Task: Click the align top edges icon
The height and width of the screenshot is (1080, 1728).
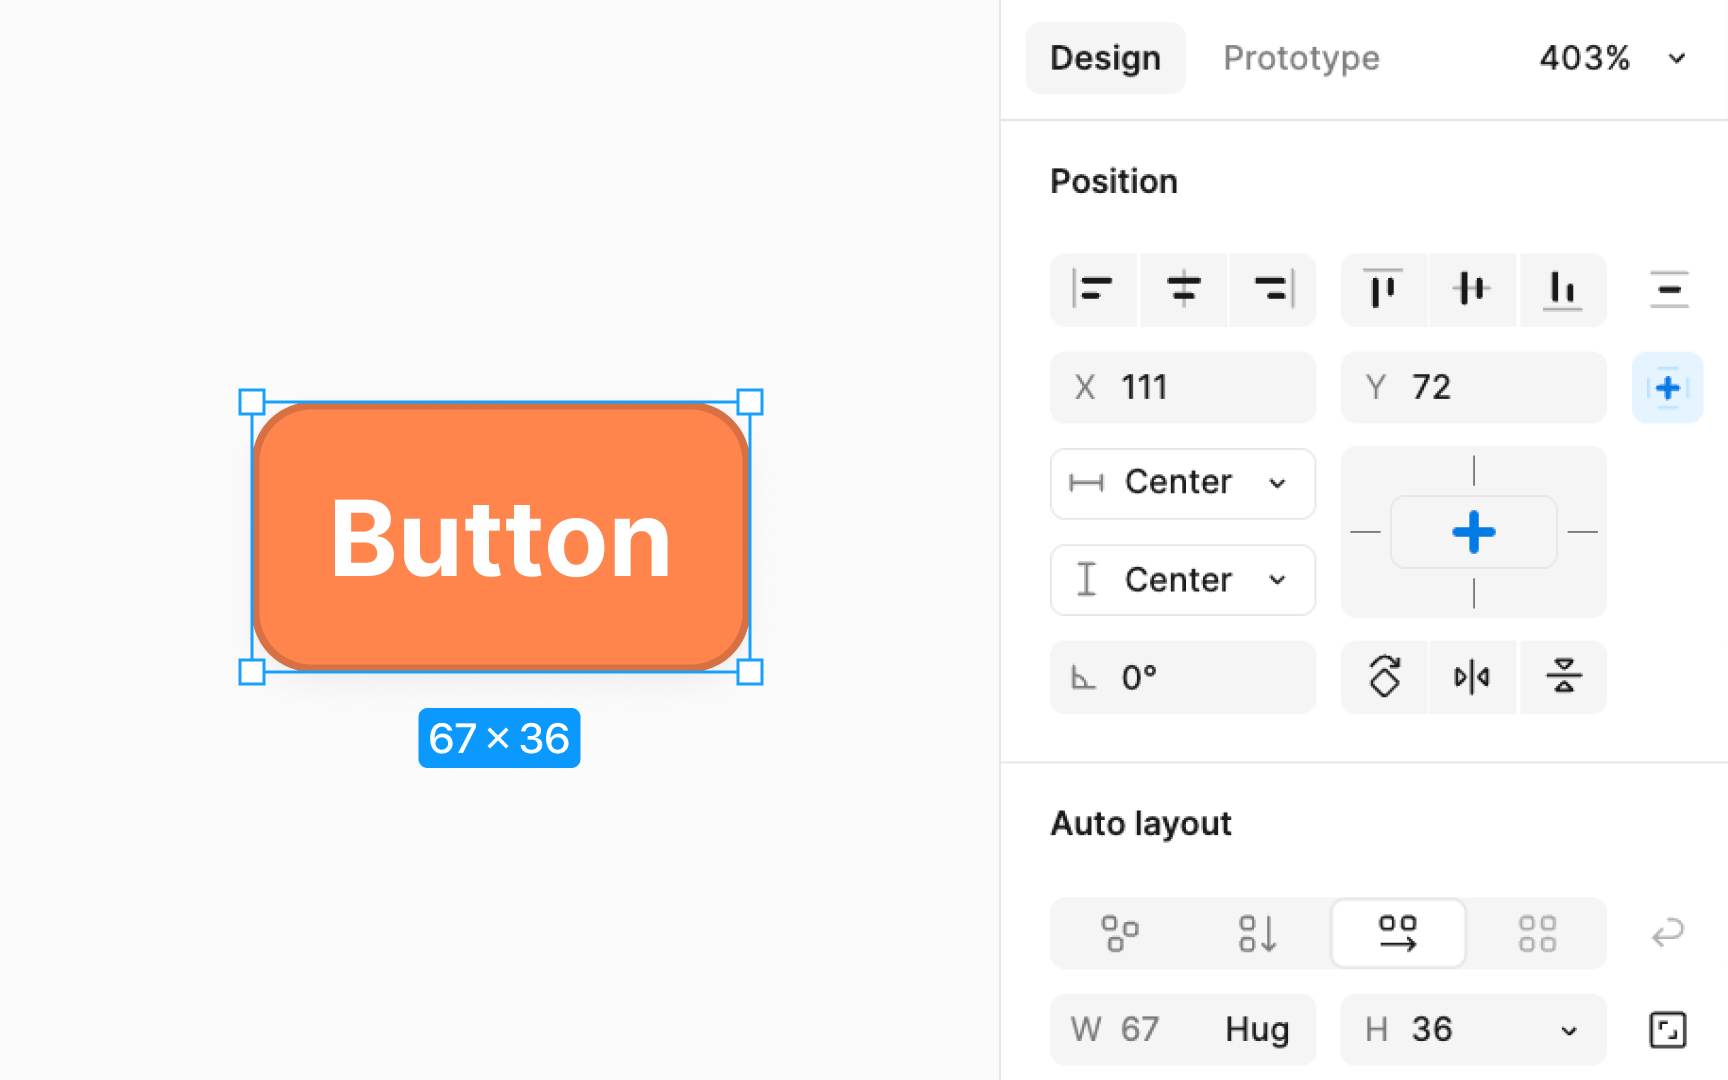Action: coord(1384,290)
